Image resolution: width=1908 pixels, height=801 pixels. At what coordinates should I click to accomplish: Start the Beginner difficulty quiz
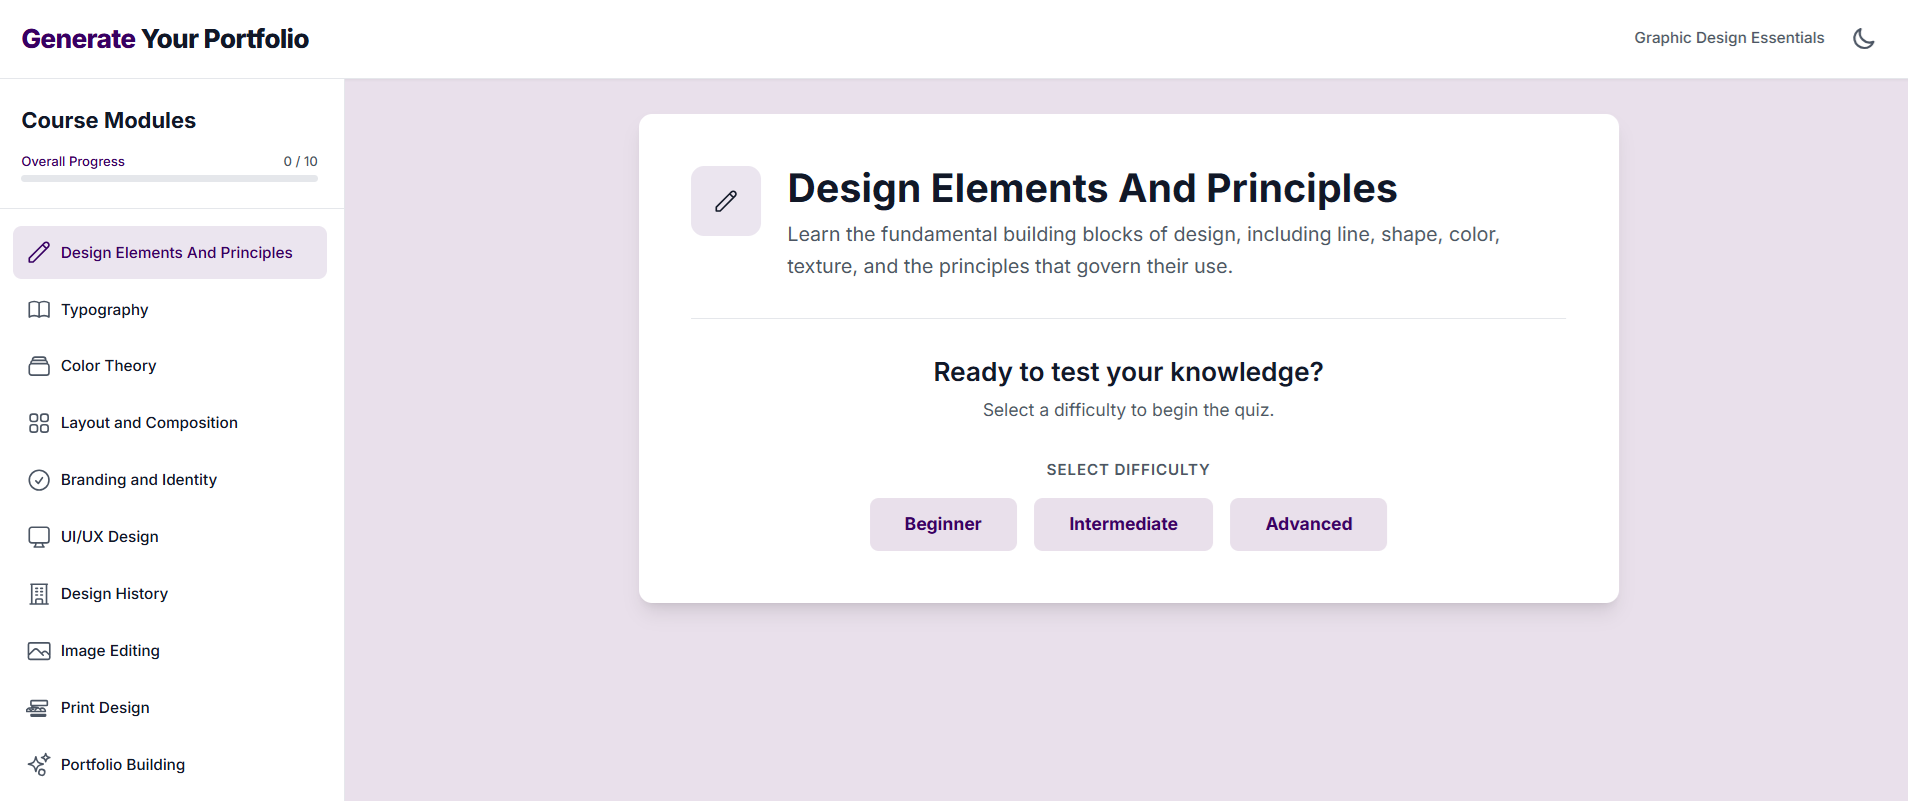pos(943,524)
